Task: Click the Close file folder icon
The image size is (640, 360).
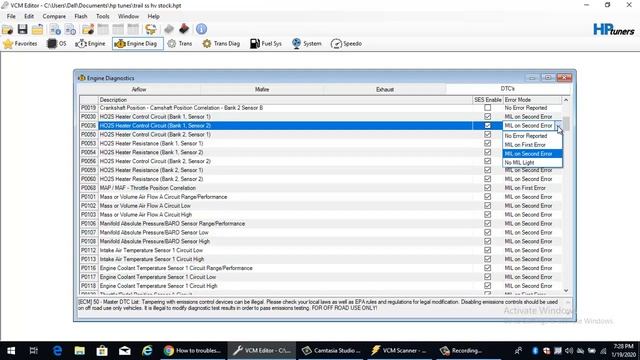Action: coord(37,29)
